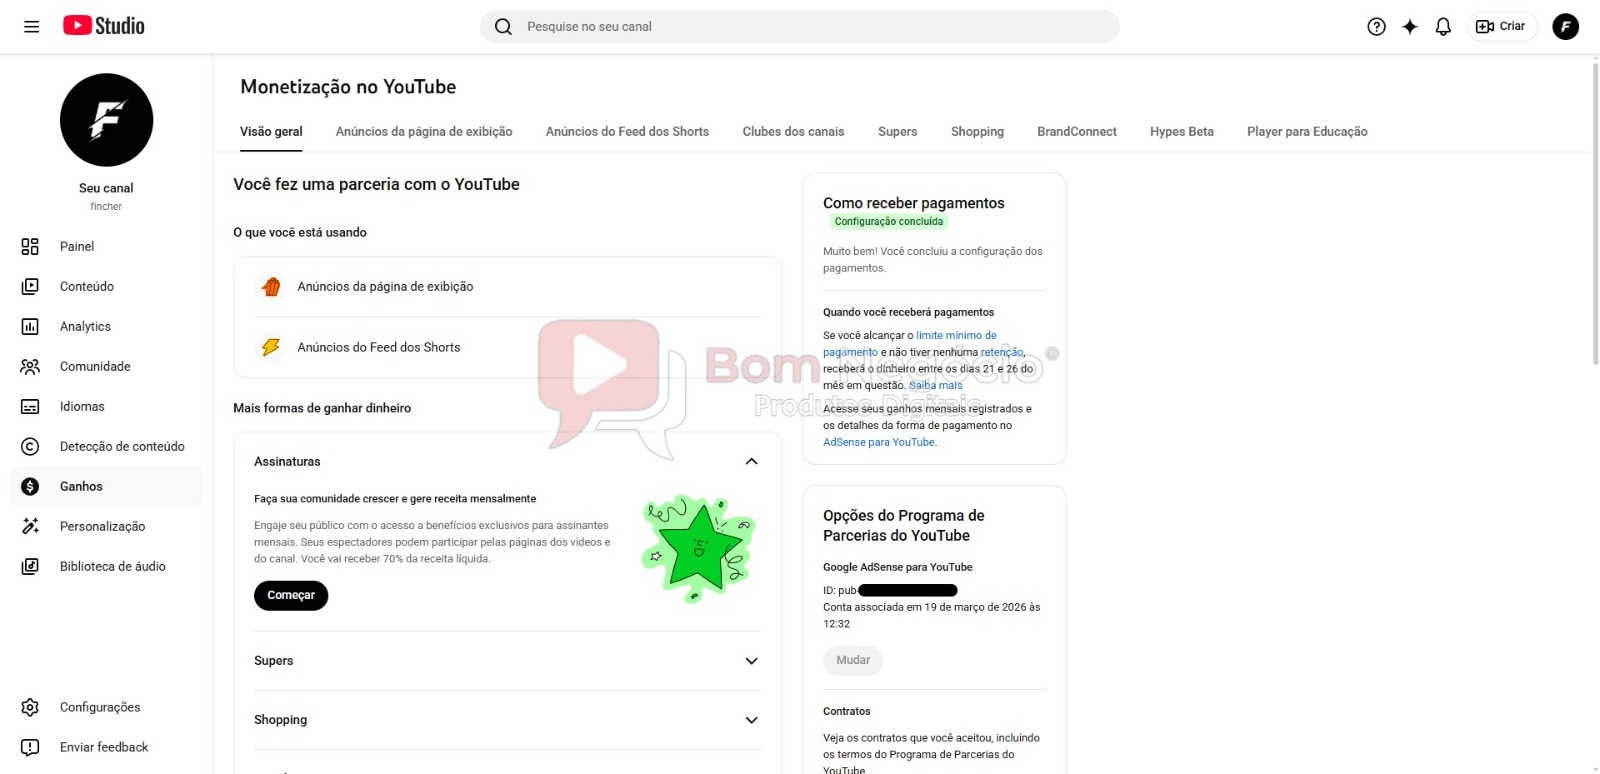Open the retenção link
This screenshot has height=774, width=1600.
1002,352
